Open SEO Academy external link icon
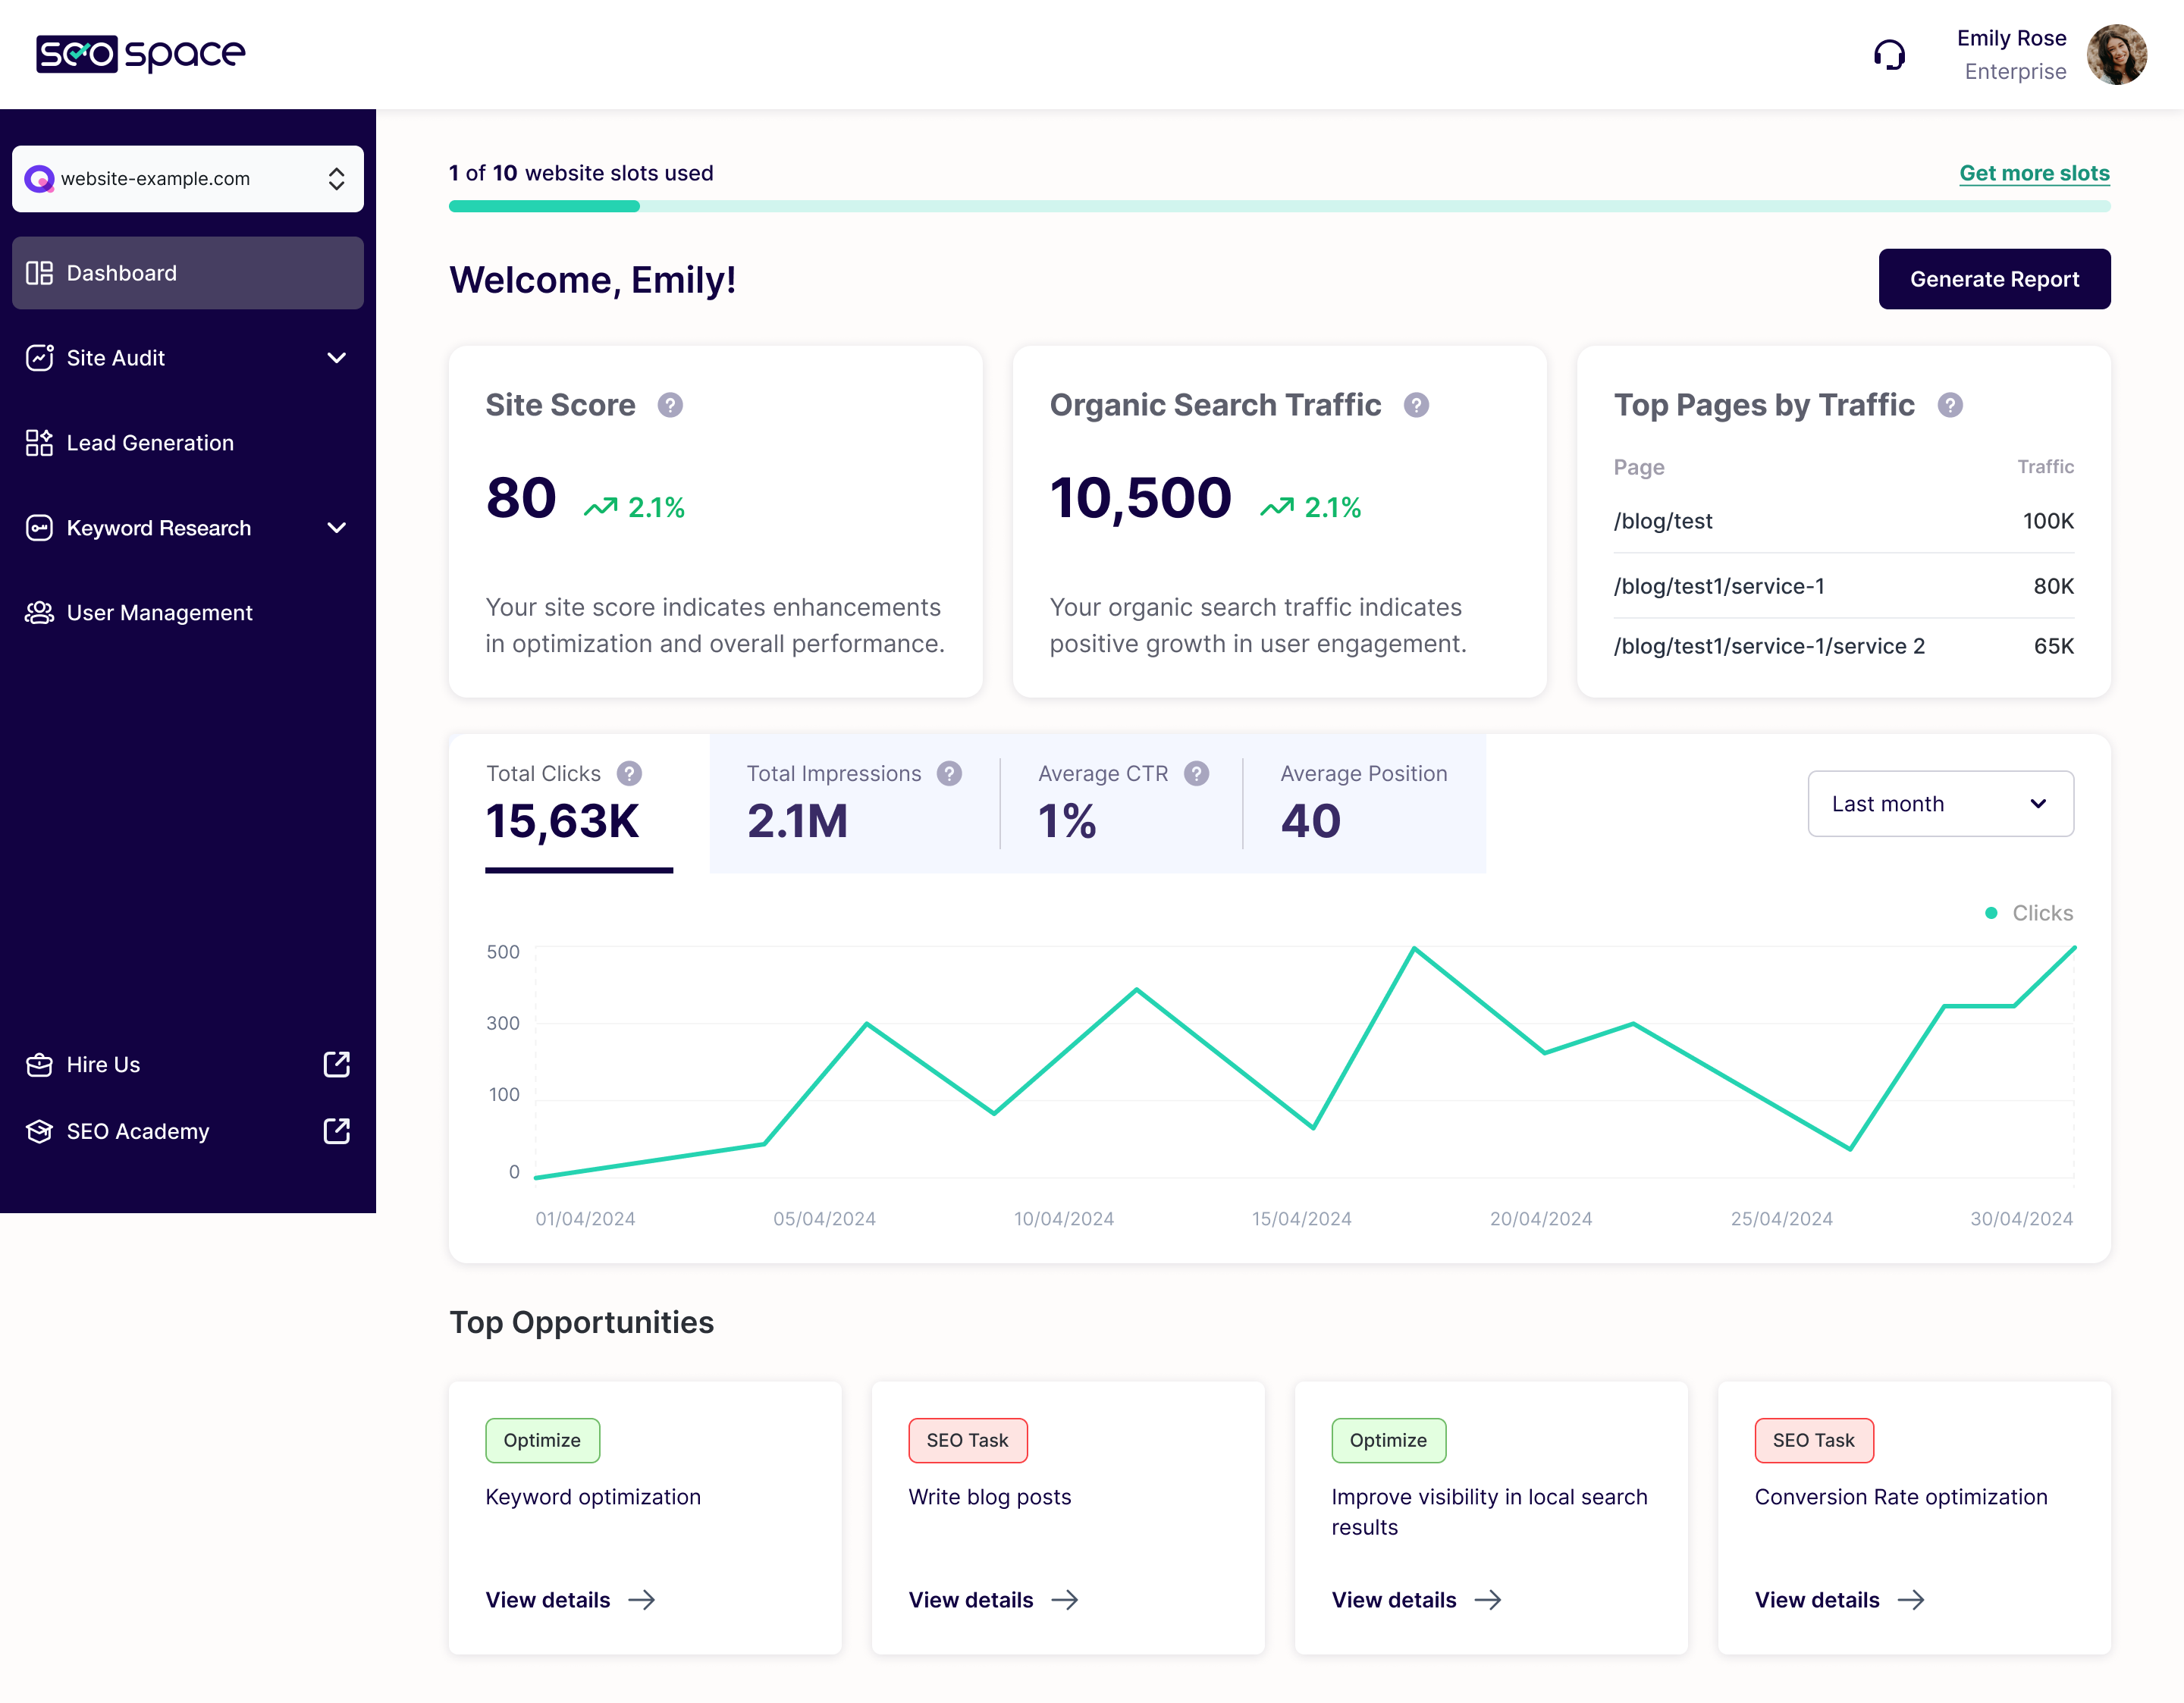The width and height of the screenshot is (2184, 1703). tap(337, 1131)
